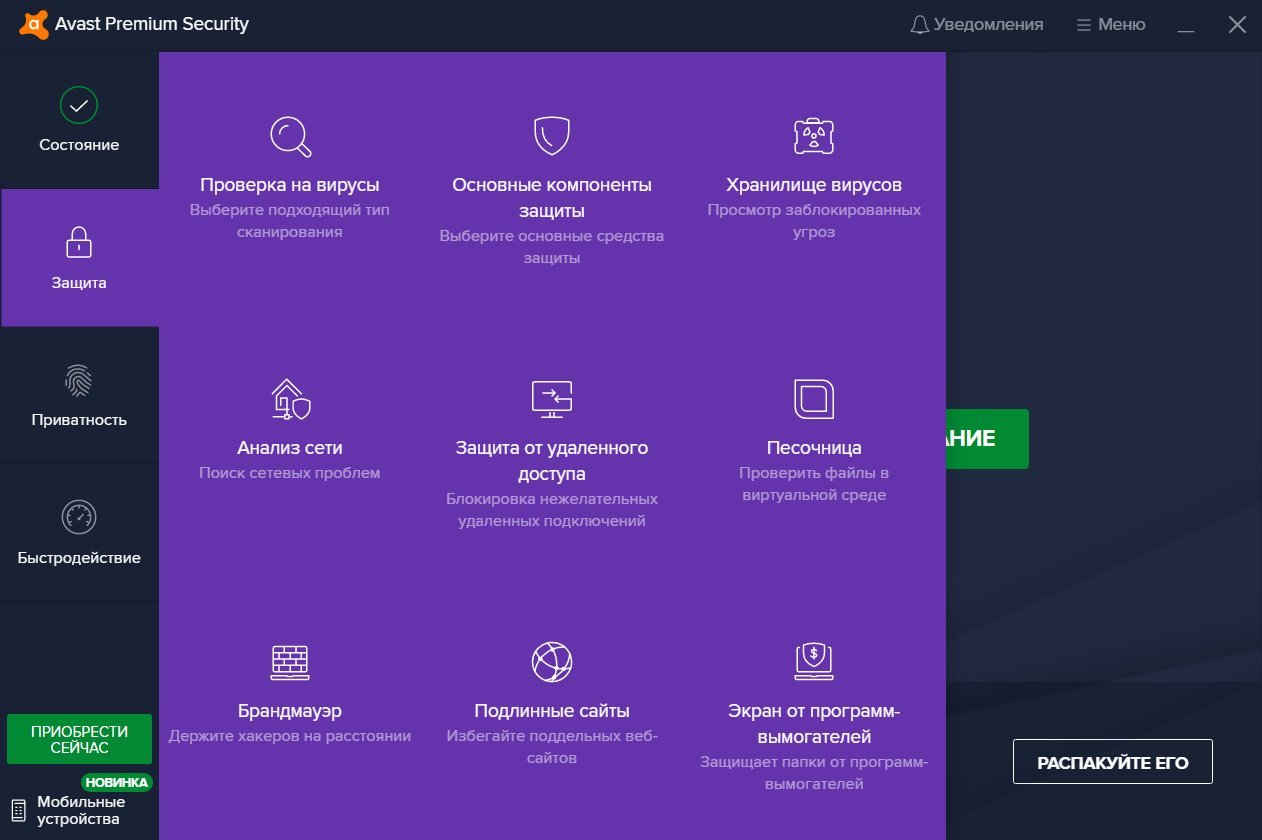Click the firewall brick wall icon
This screenshot has width=1262, height=840.
point(290,662)
